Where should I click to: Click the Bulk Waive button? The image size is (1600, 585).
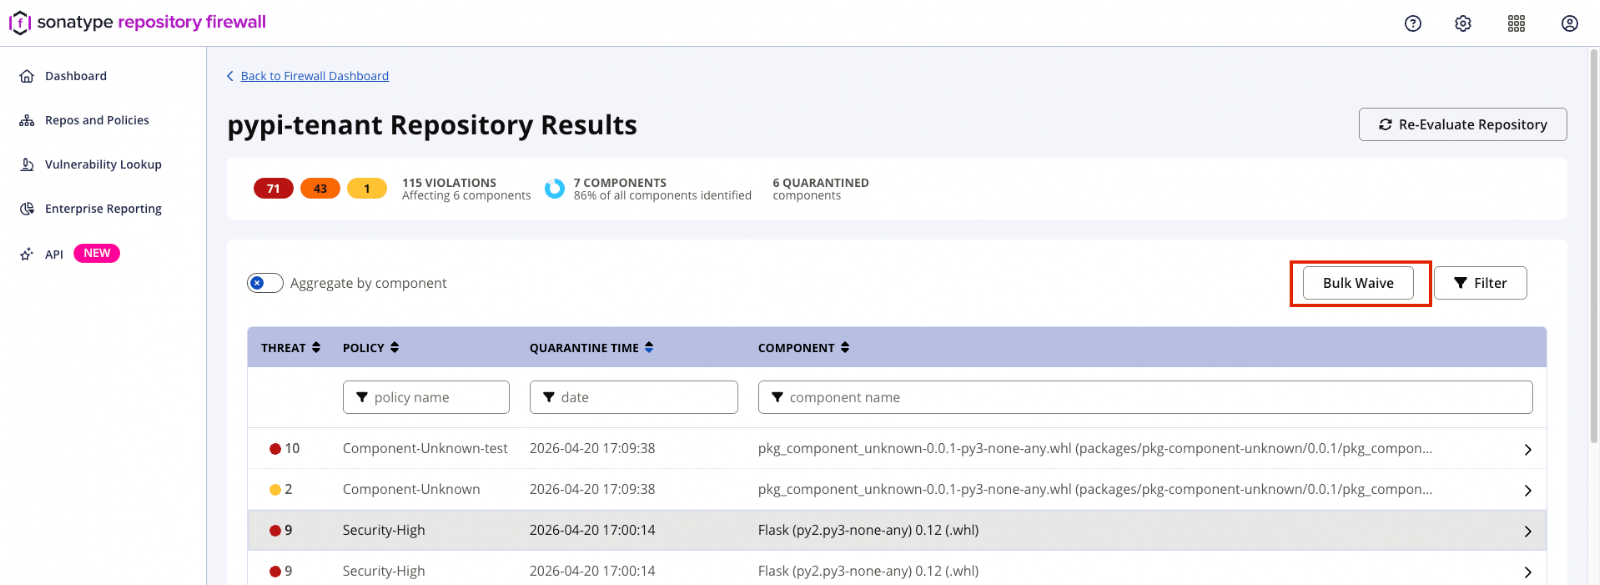(1358, 283)
